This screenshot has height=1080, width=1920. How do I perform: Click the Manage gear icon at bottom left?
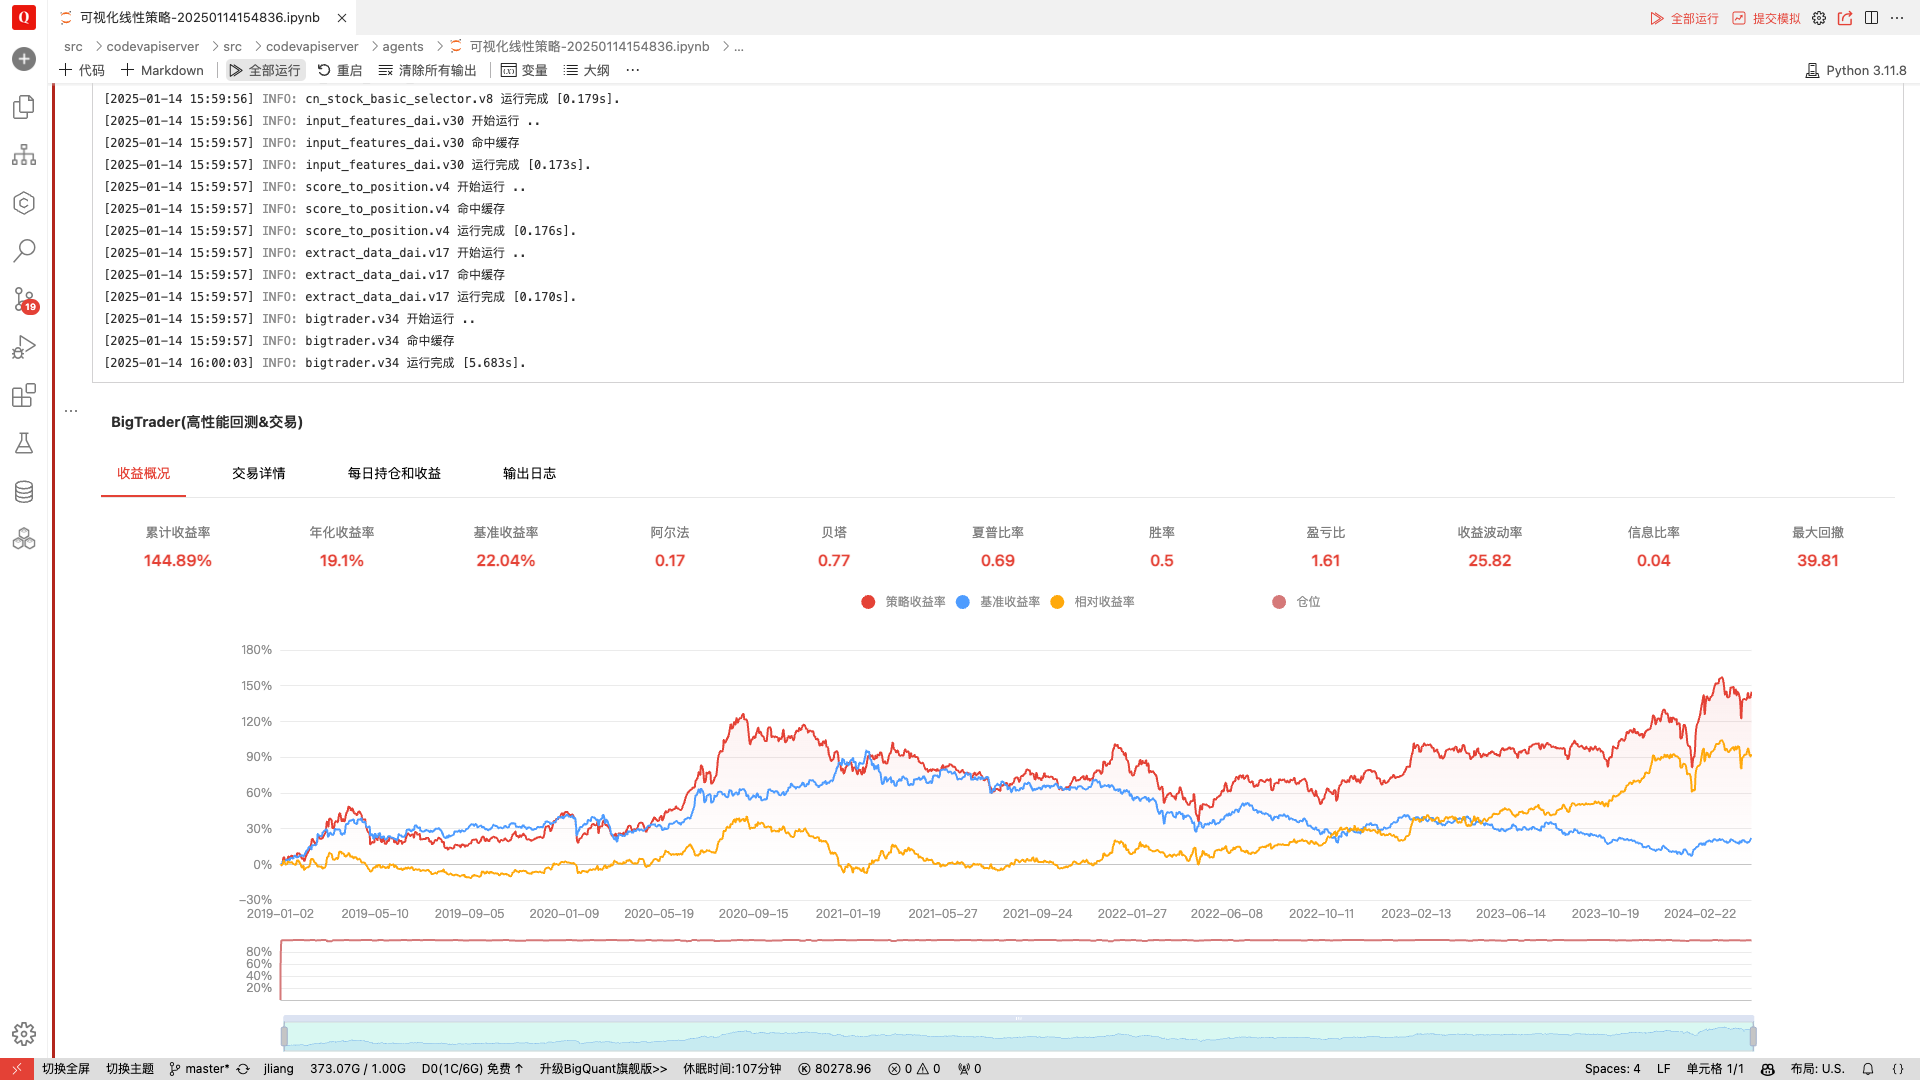[x=24, y=1034]
